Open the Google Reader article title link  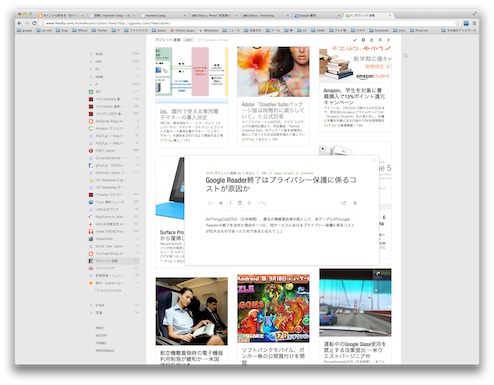pos(281,184)
